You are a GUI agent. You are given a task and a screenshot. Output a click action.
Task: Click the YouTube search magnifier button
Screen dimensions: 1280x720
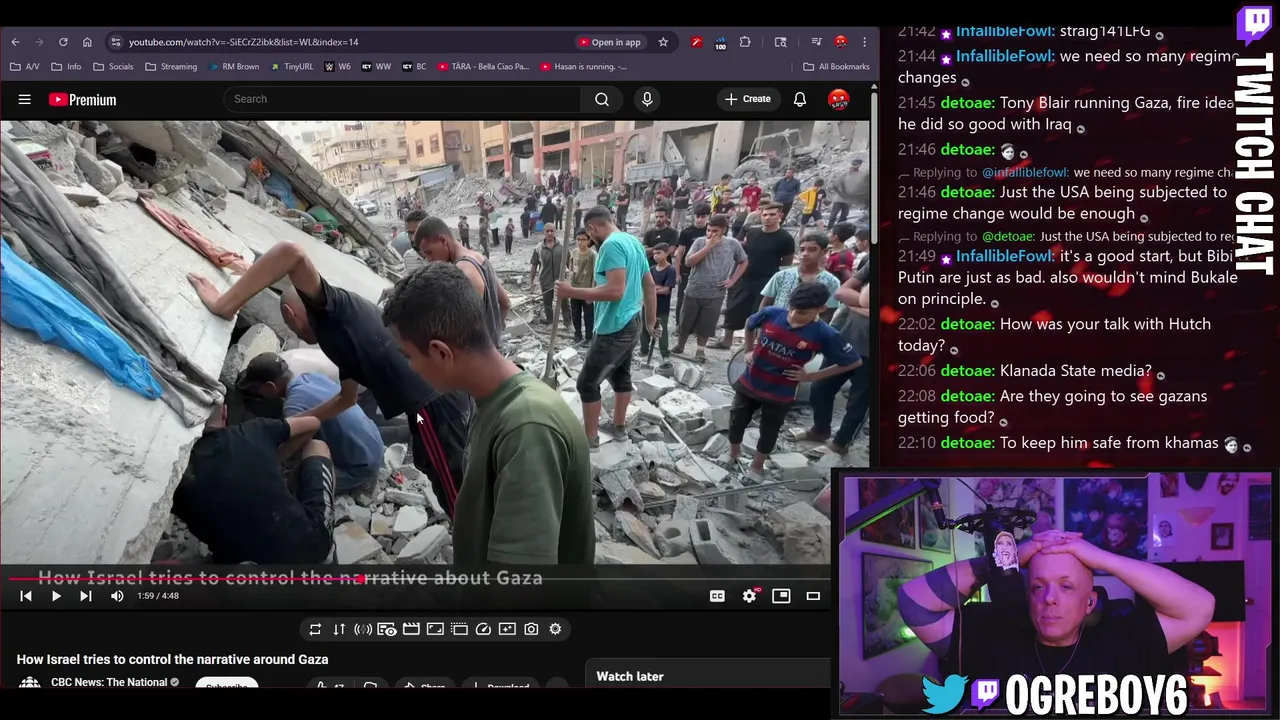602,99
